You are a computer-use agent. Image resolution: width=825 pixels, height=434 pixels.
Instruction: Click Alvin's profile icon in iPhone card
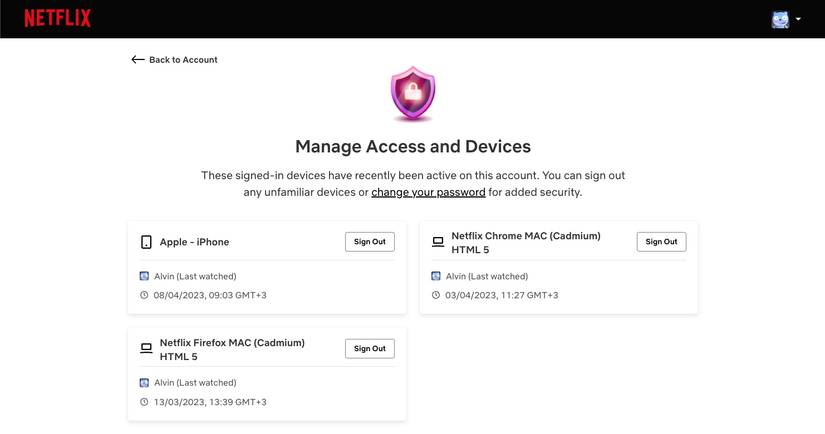145,276
